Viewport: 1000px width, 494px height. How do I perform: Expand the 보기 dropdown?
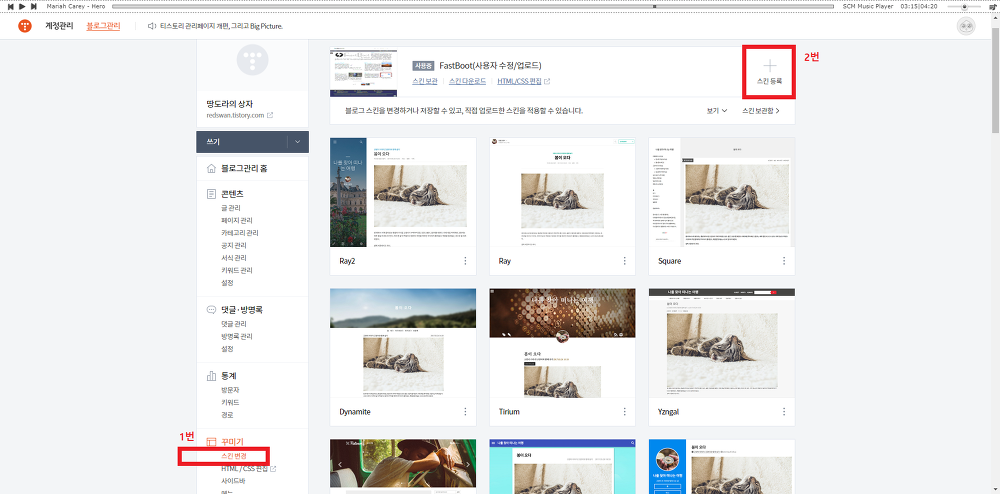click(717, 111)
